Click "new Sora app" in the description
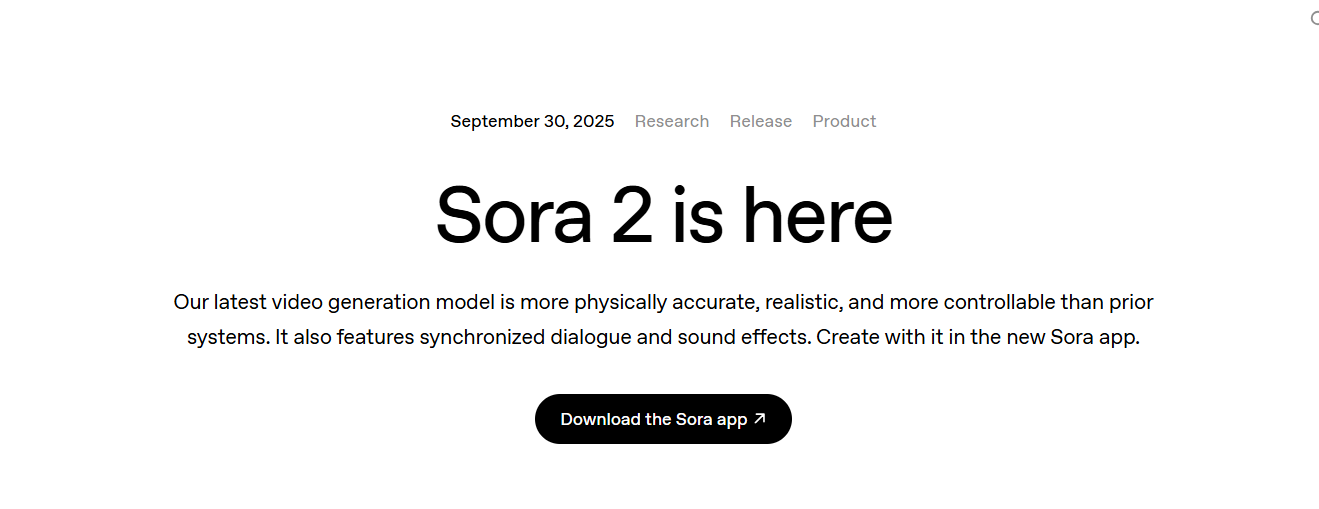 1071,337
